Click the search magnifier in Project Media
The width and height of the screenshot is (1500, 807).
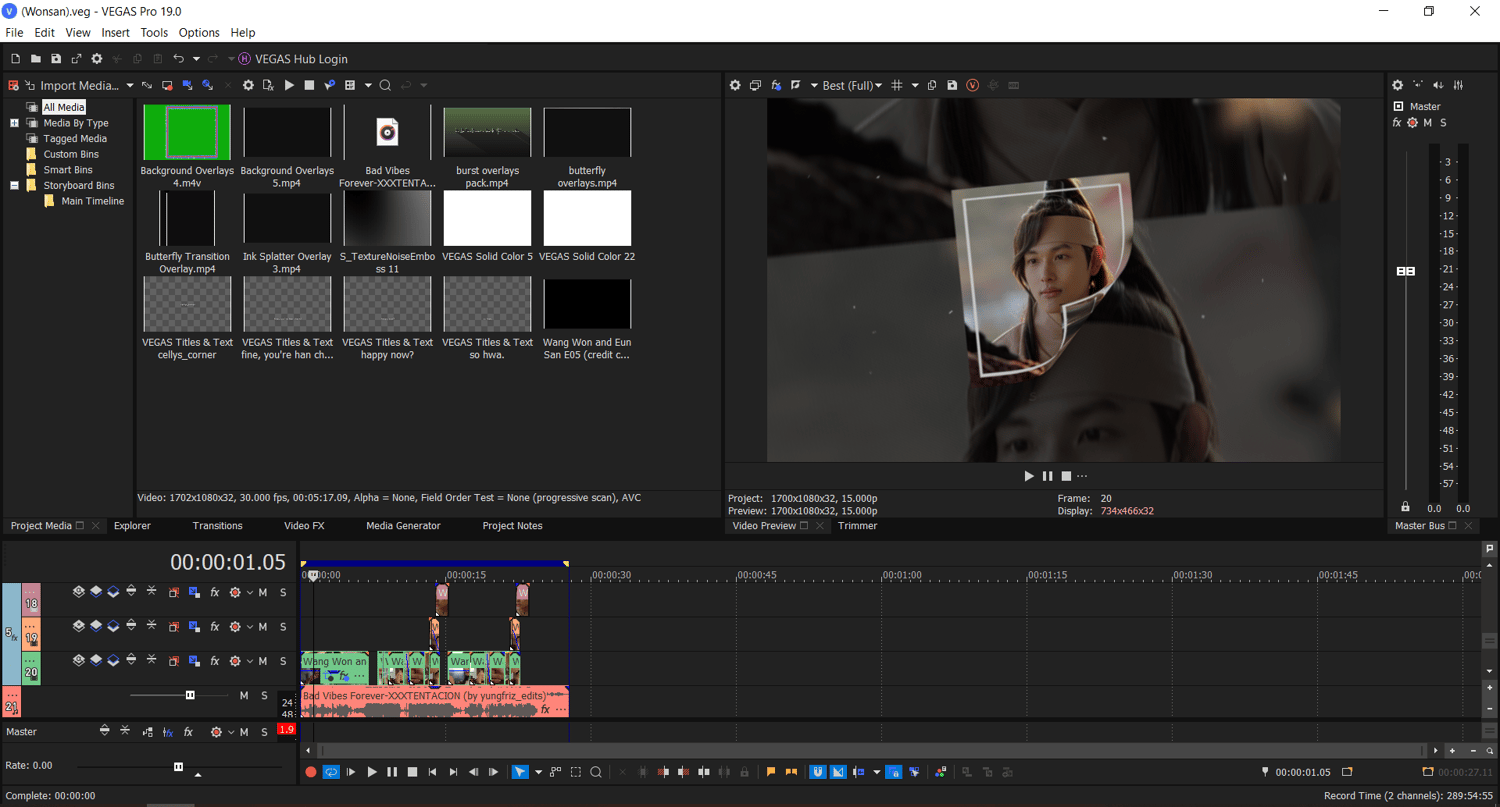385,86
